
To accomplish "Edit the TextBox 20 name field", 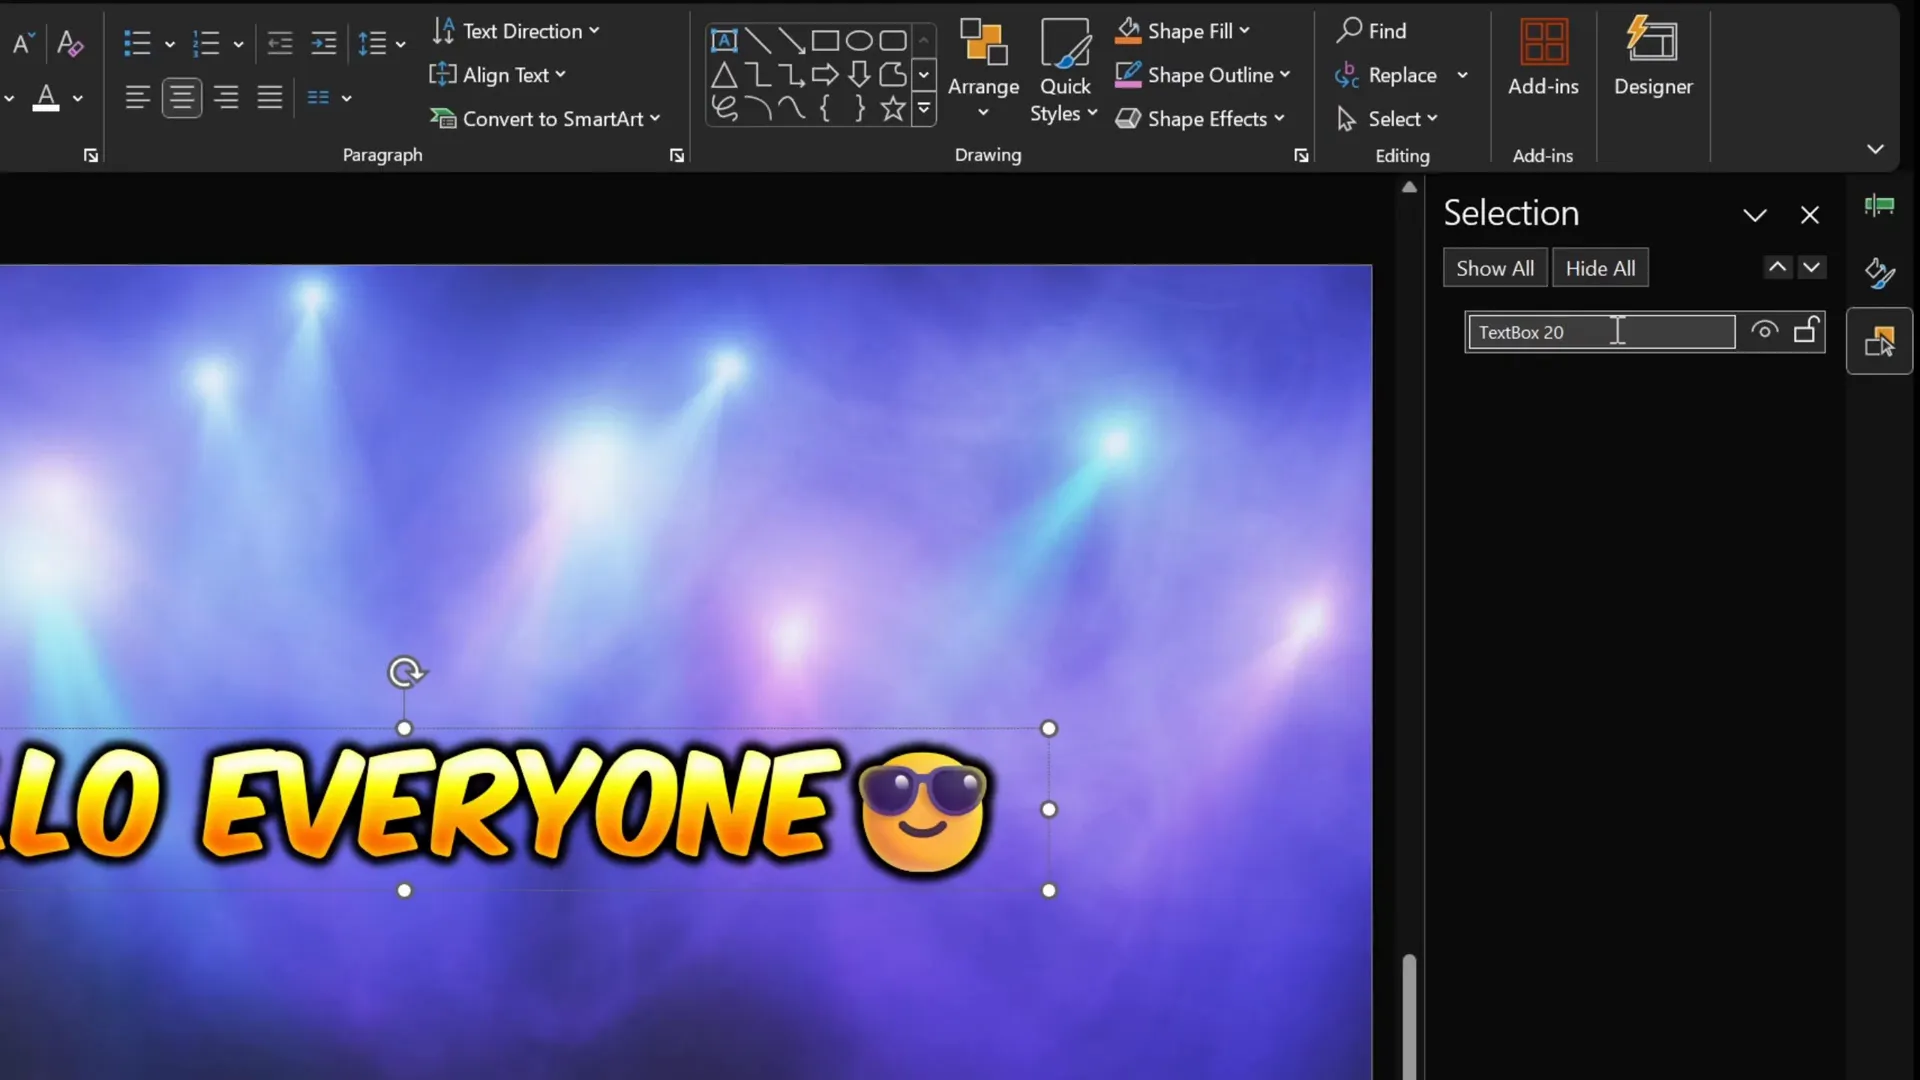I will [1601, 332].
